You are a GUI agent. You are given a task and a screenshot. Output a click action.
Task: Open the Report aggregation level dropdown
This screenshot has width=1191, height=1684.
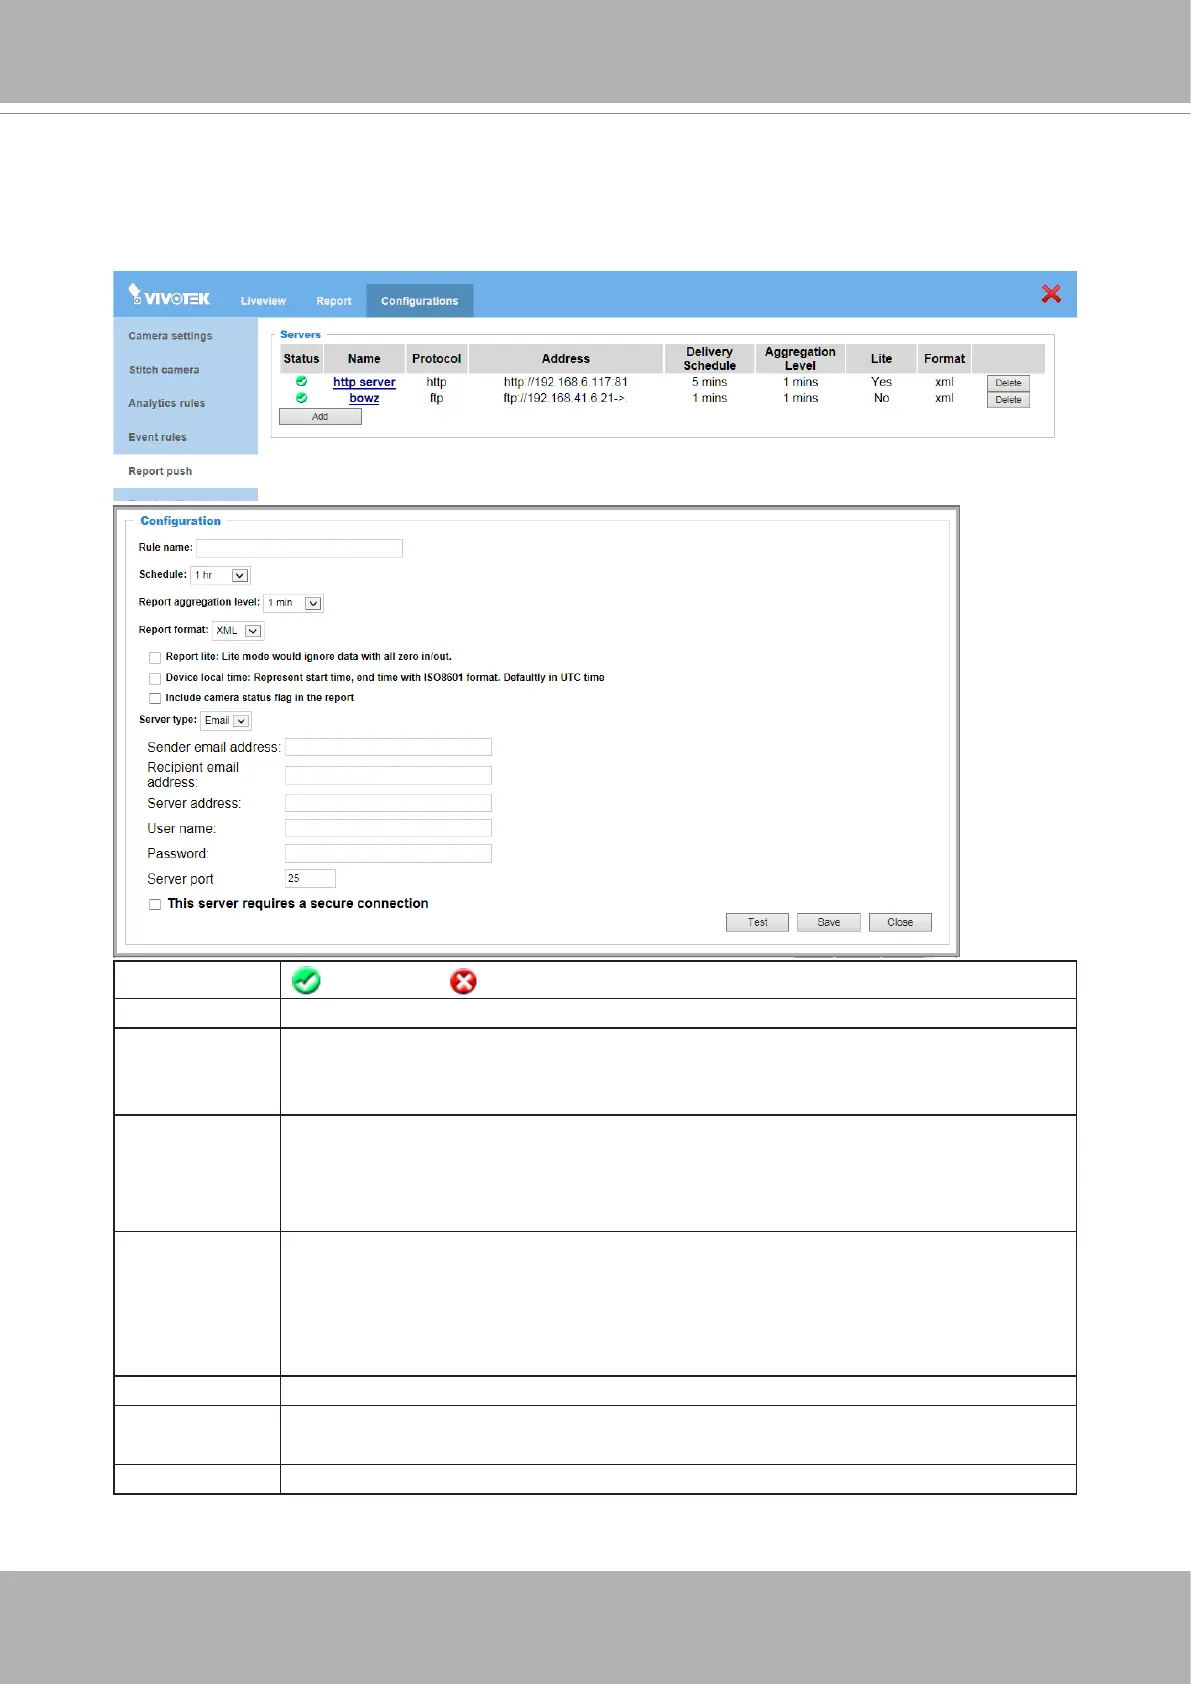294,603
